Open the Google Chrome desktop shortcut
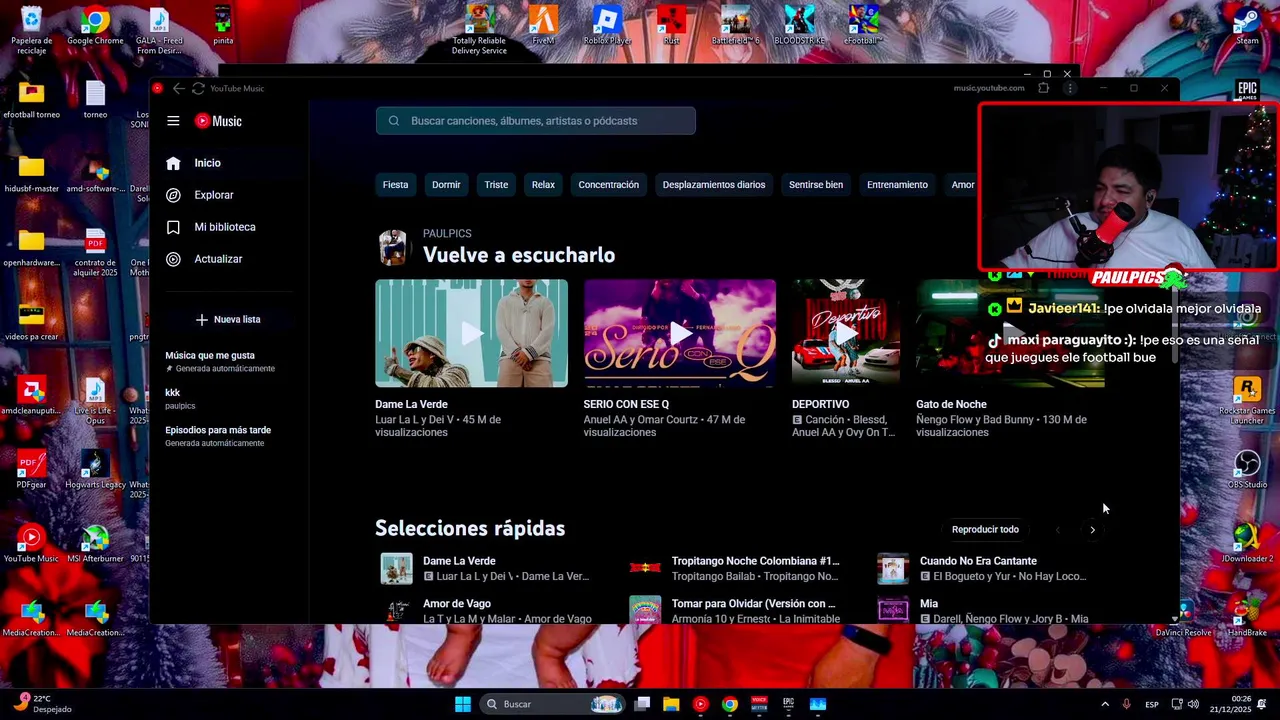Viewport: 1280px width, 720px height. pyautogui.click(x=95, y=28)
